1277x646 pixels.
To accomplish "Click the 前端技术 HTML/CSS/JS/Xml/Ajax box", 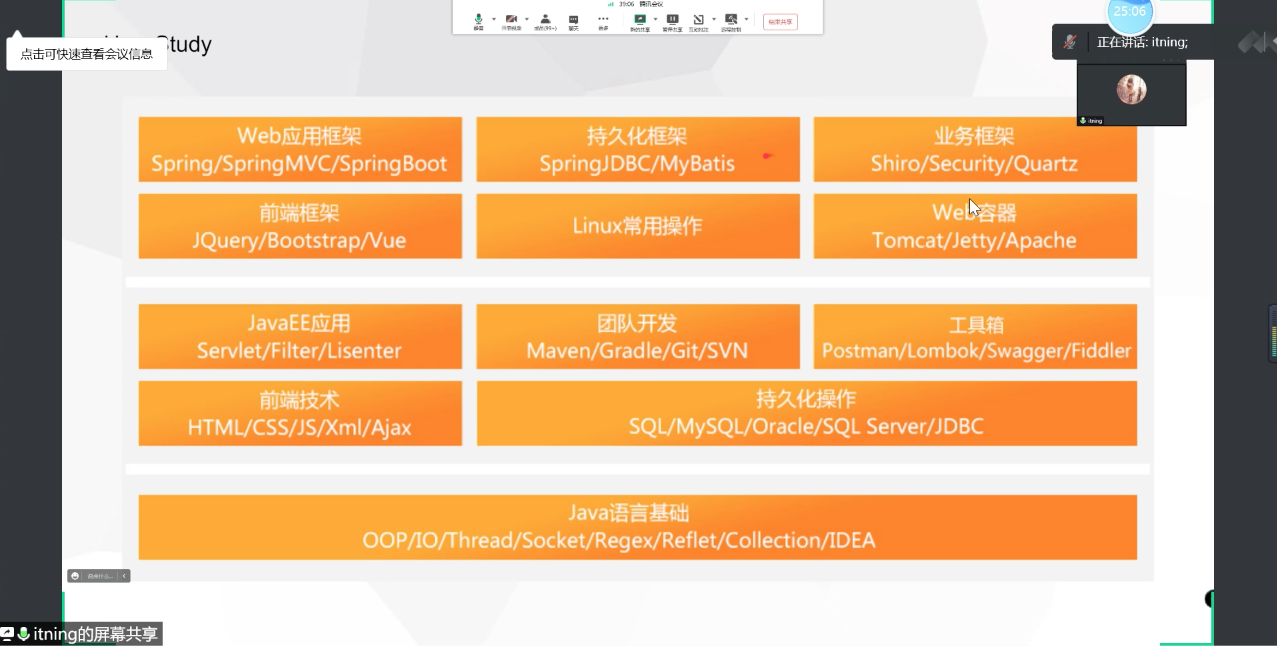I will pyautogui.click(x=300, y=413).
